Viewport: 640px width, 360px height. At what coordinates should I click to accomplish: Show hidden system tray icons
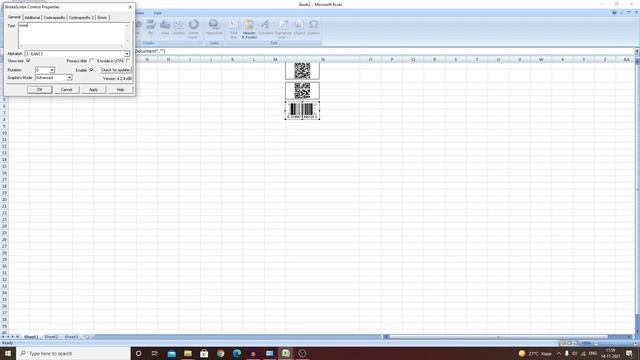click(559, 353)
